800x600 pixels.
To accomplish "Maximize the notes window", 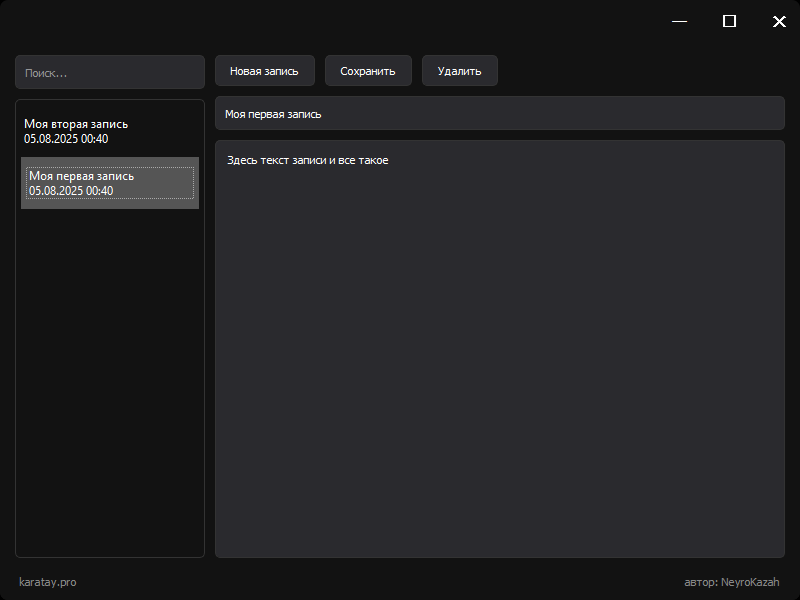I will [730, 21].
